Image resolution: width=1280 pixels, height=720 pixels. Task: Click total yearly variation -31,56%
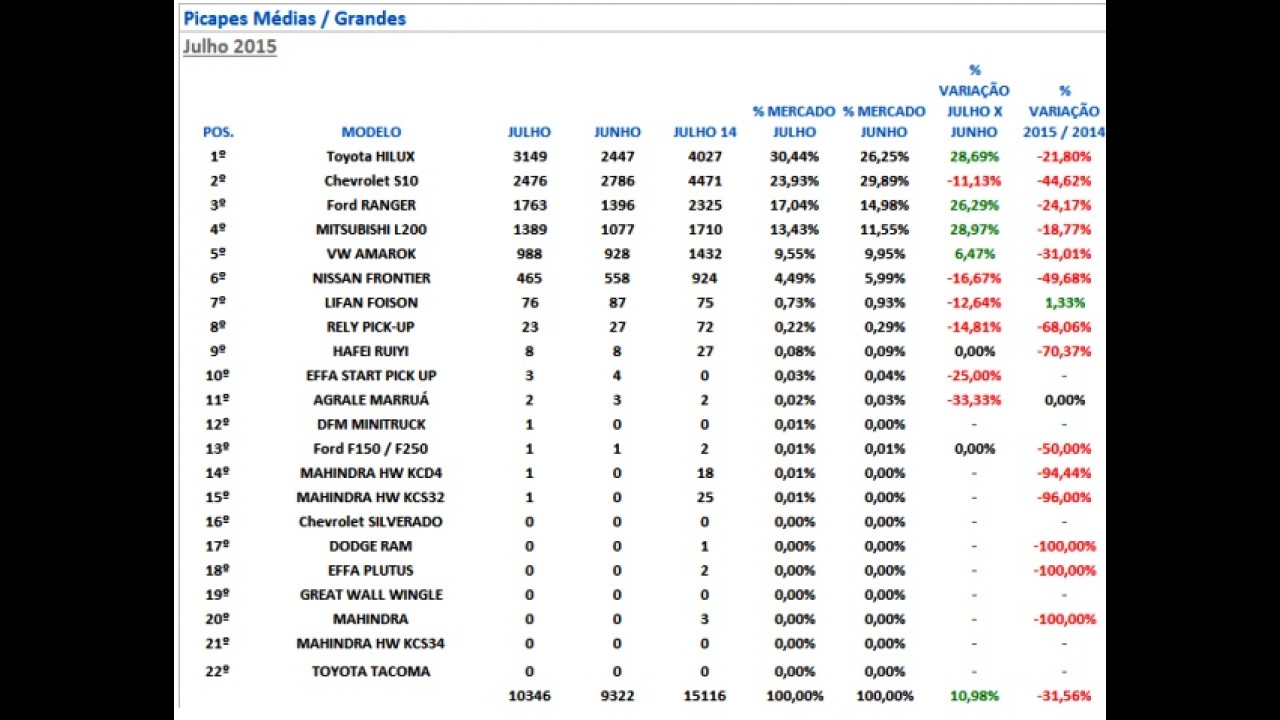tap(1063, 696)
